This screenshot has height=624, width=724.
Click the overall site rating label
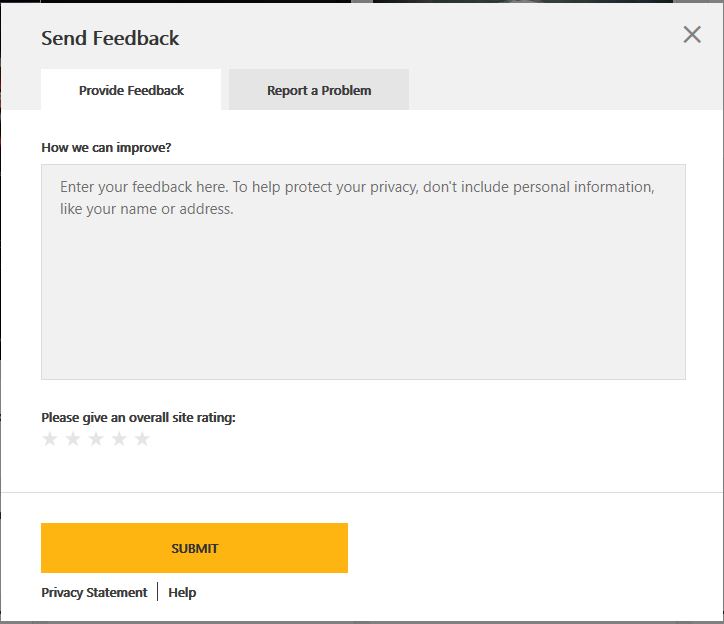pyautogui.click(x=139, y=418)
